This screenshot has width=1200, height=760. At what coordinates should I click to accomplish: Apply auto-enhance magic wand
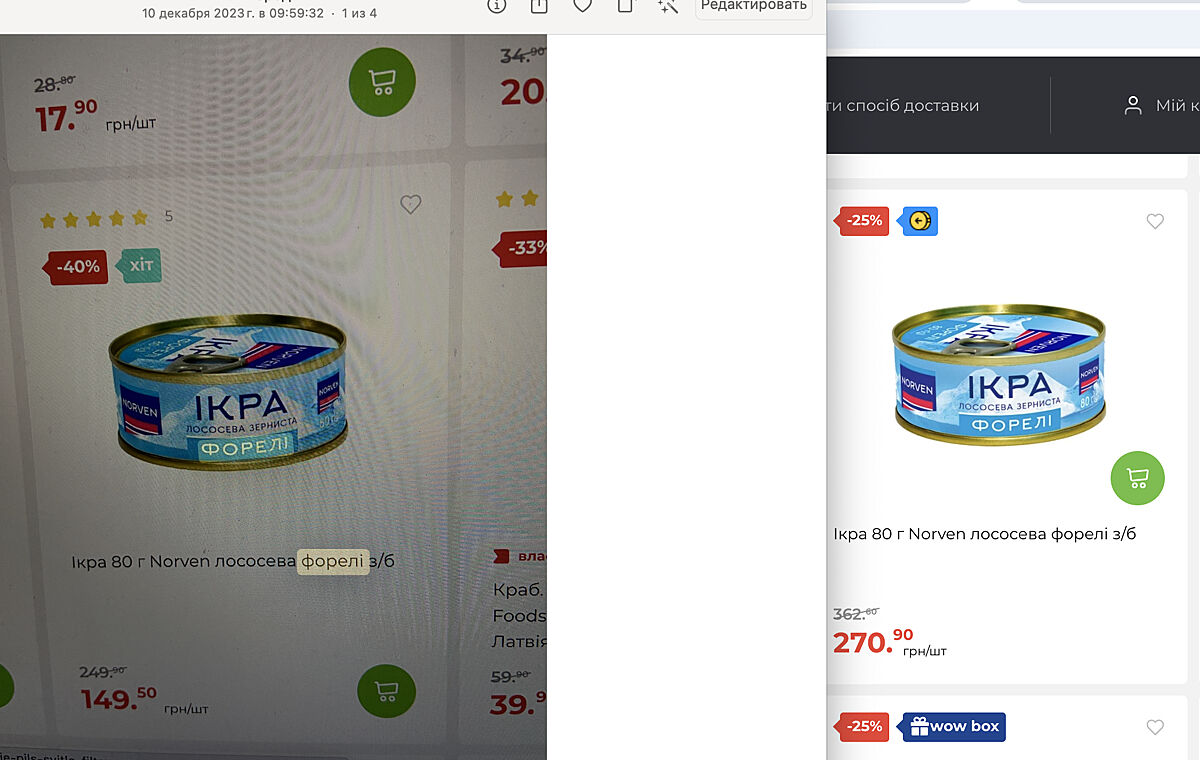pyautogui.click(x=667, y=5)
